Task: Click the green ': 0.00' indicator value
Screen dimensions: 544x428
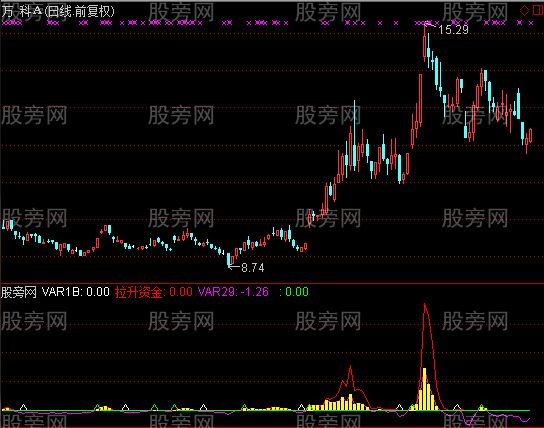Action: (x=294, y=292)
